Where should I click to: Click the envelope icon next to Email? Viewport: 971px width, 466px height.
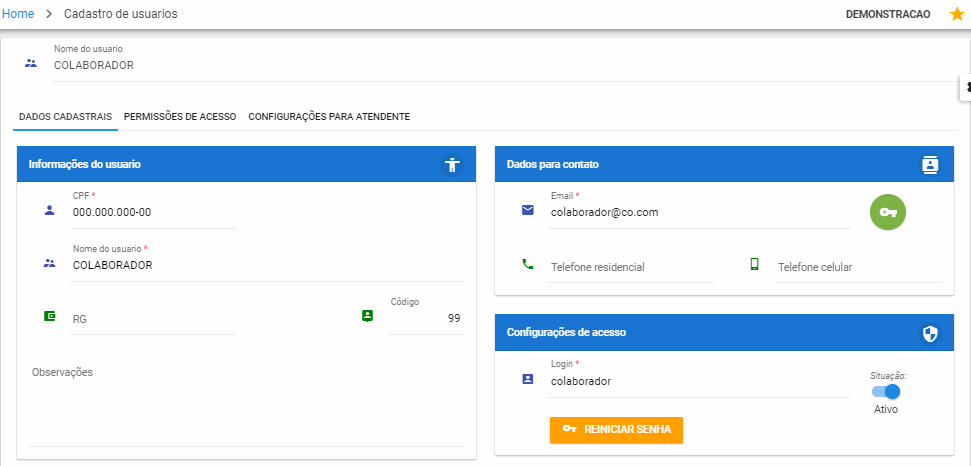click(x=528, y=210)
